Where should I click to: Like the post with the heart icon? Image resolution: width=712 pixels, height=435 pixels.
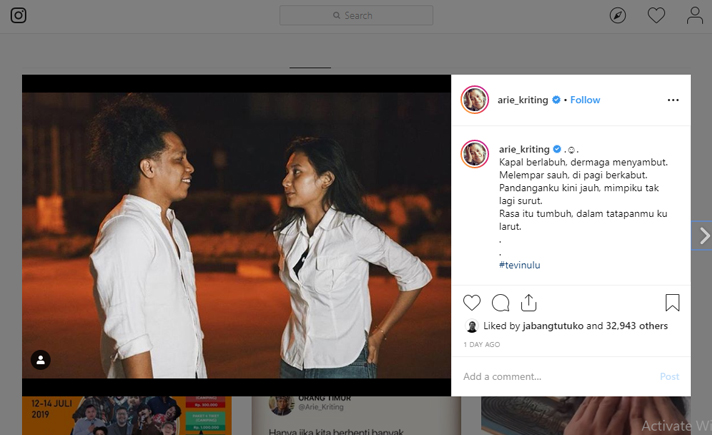coord(472,303)
